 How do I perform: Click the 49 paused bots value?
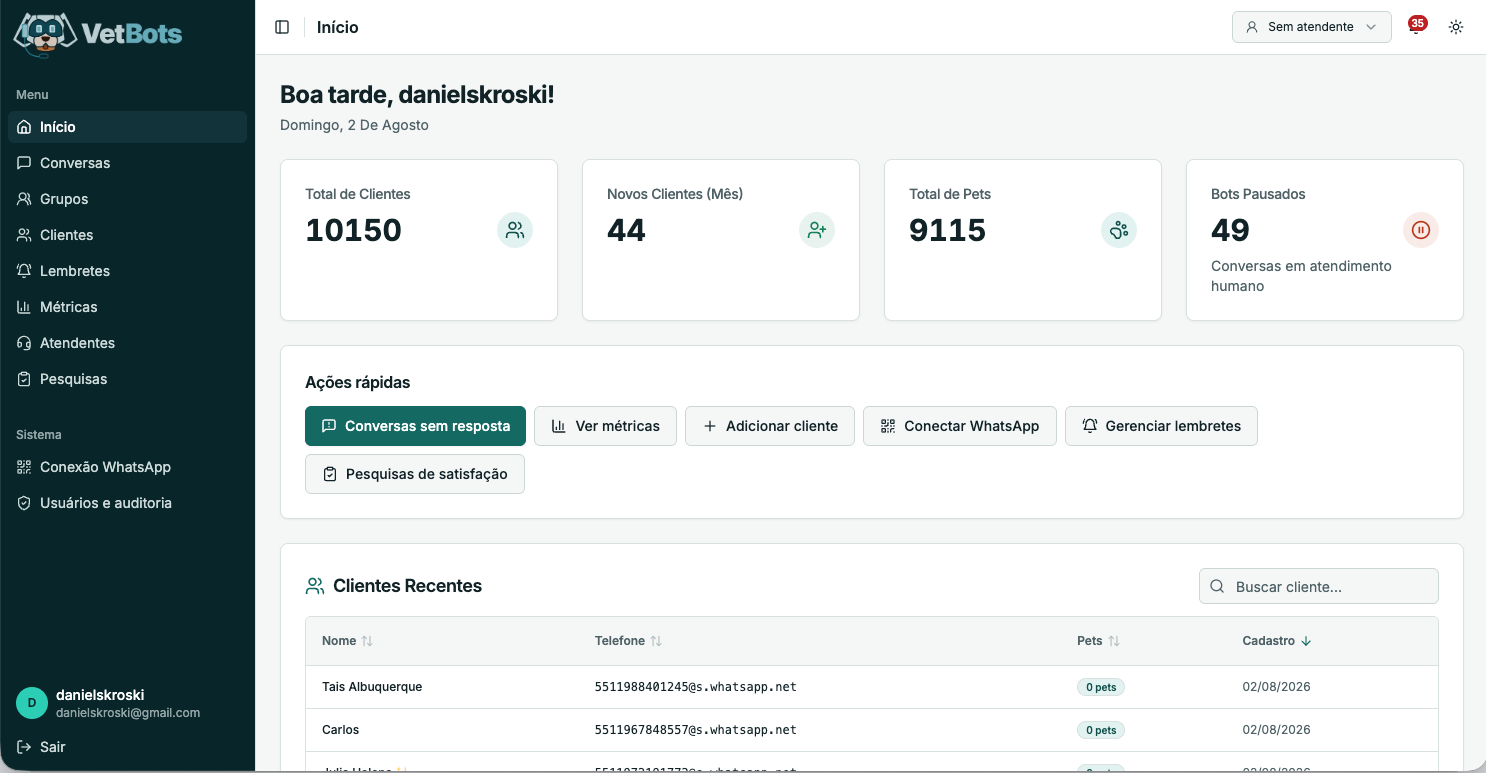tap(1231, 230)
